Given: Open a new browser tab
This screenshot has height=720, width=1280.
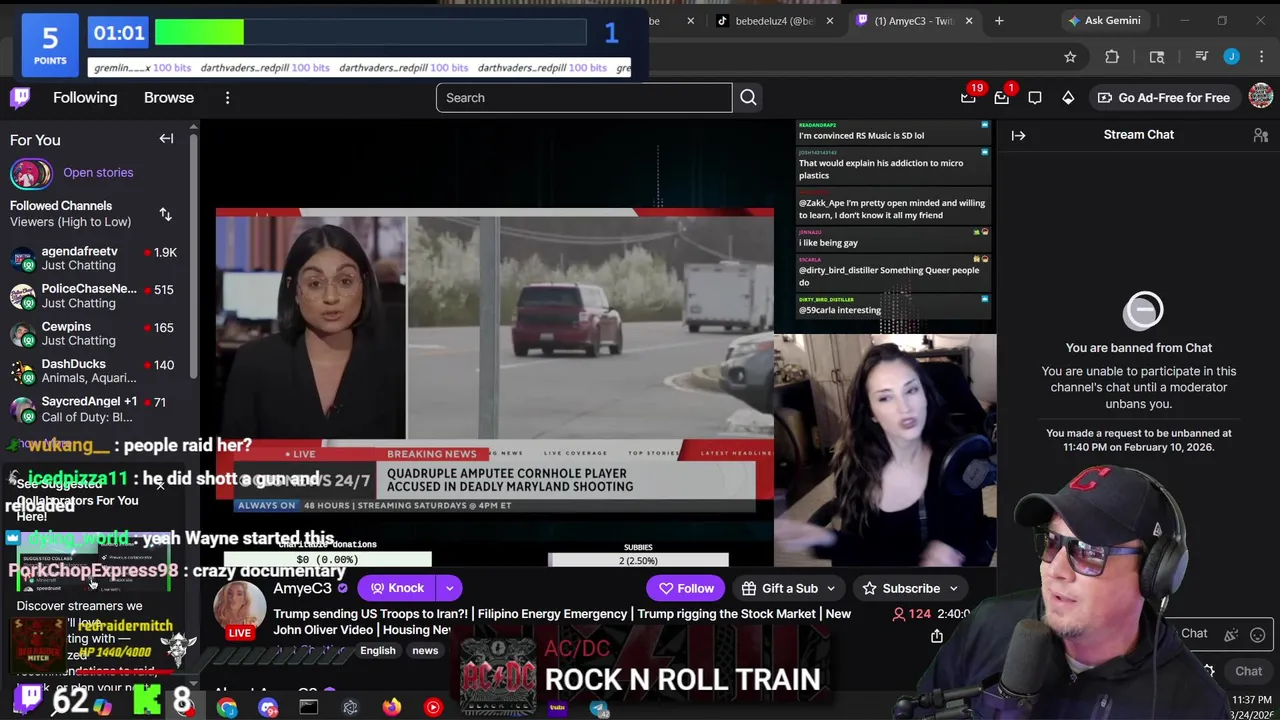Looking at the screenshot, I should point(999,21).
